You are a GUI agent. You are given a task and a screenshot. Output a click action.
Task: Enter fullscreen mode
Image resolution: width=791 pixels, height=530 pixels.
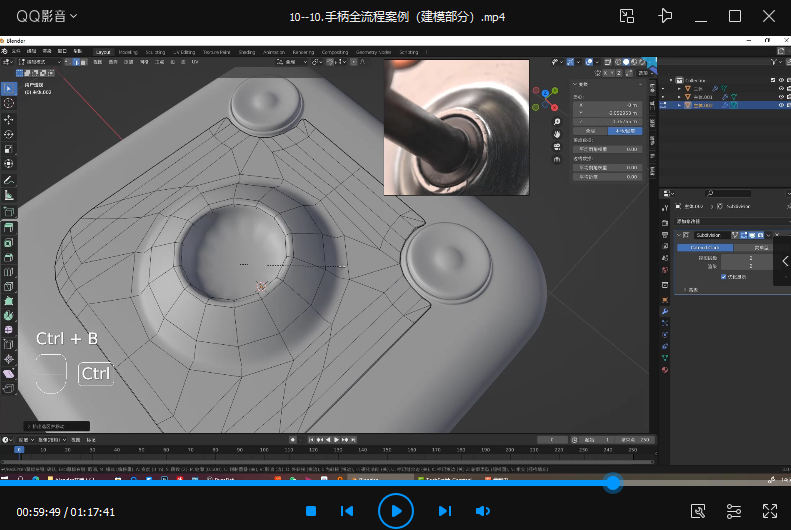click(x=769, y=511)
